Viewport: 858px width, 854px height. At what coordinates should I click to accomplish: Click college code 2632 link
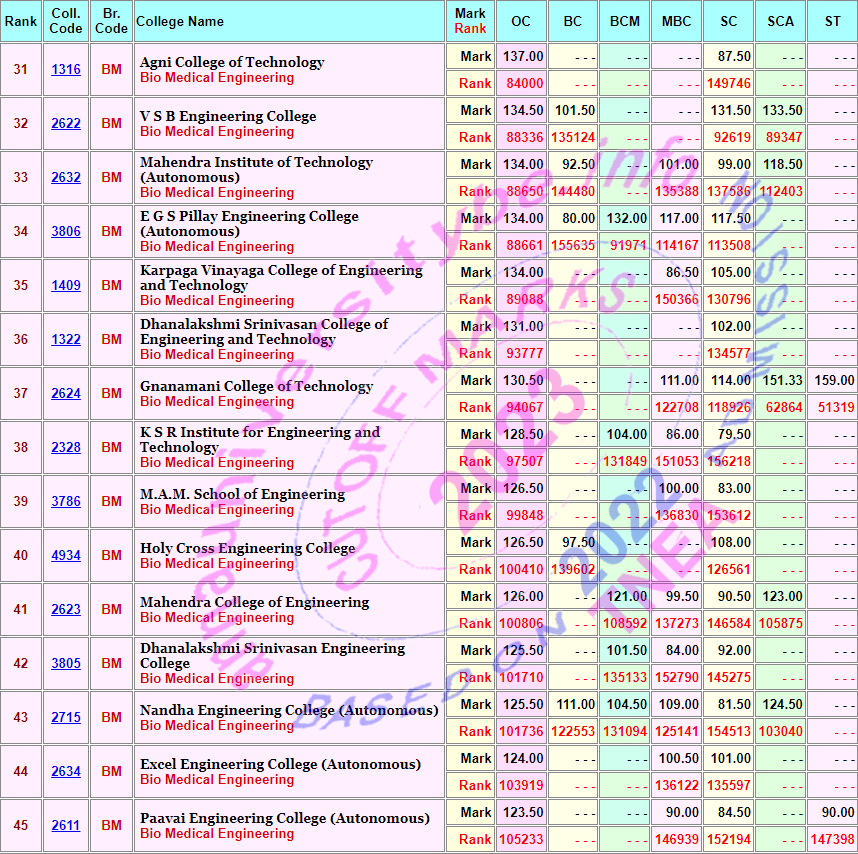[66, 178]
